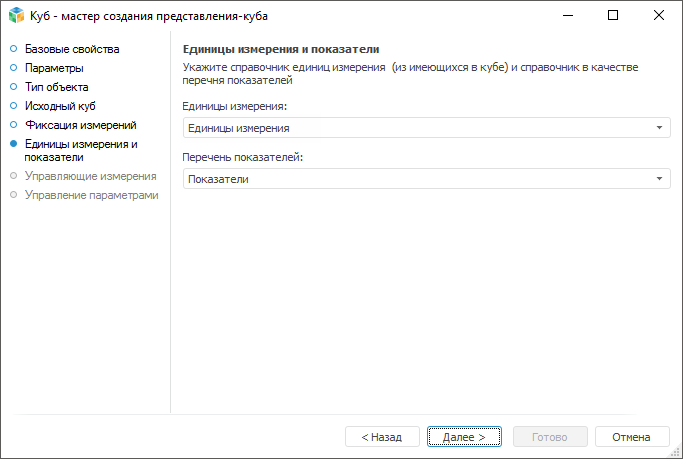Screen dimensions: 683x459
Task: Click the Управляющие измерения step
Action: [90, 176]
